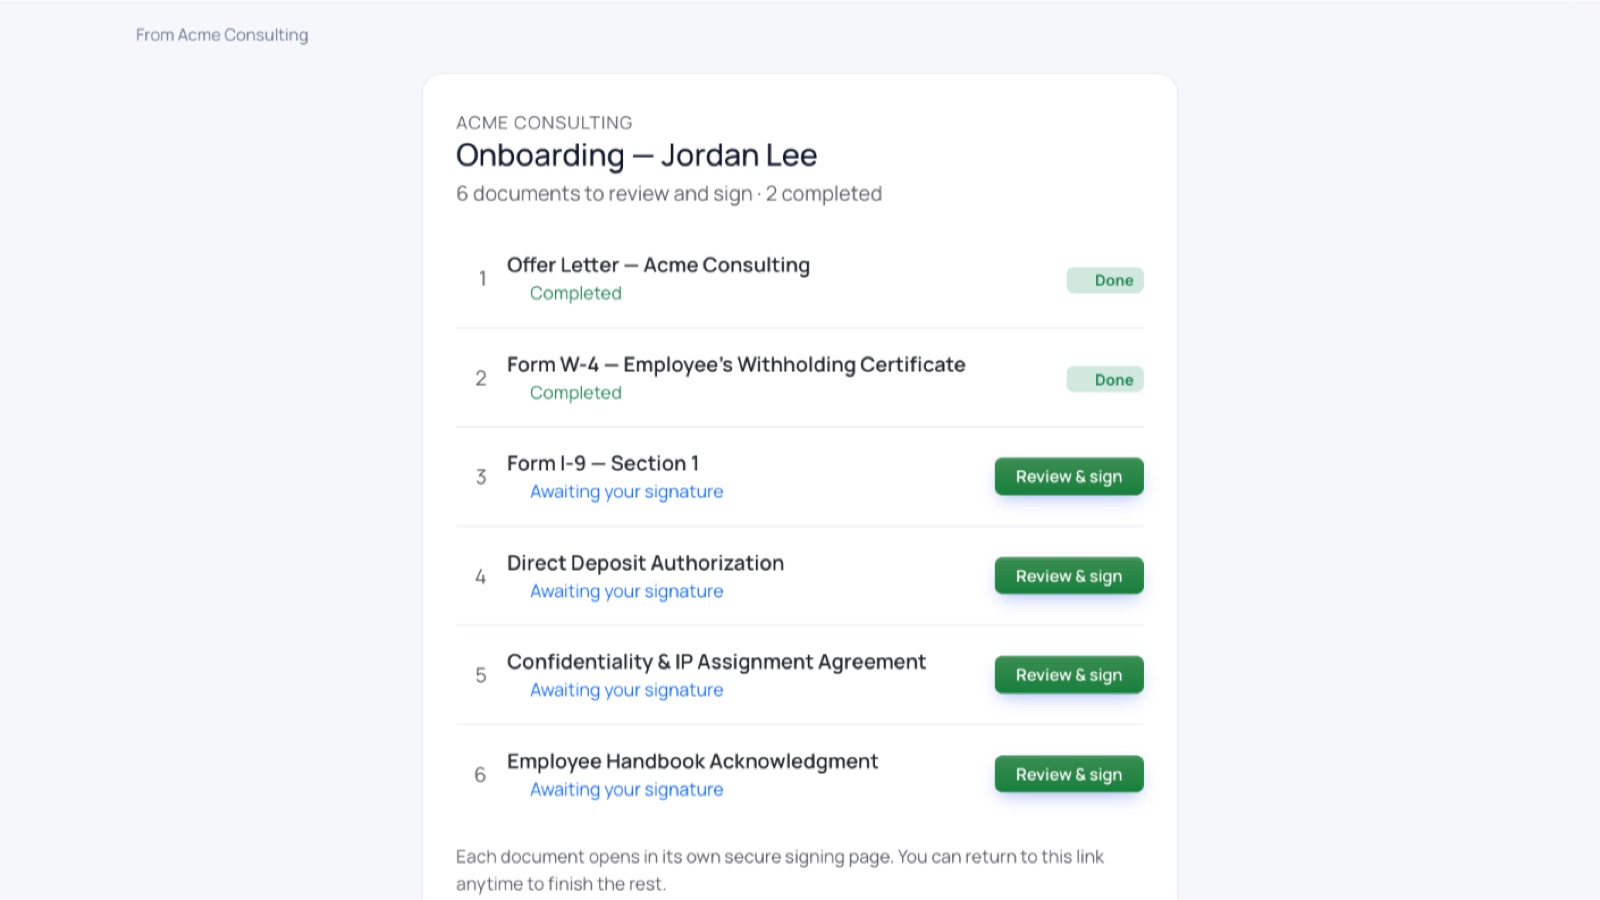This screenshot has height=900, width=1600.
Task: Open the Offer Letter — Acme Consulting title
Action: tap(658, 265)
